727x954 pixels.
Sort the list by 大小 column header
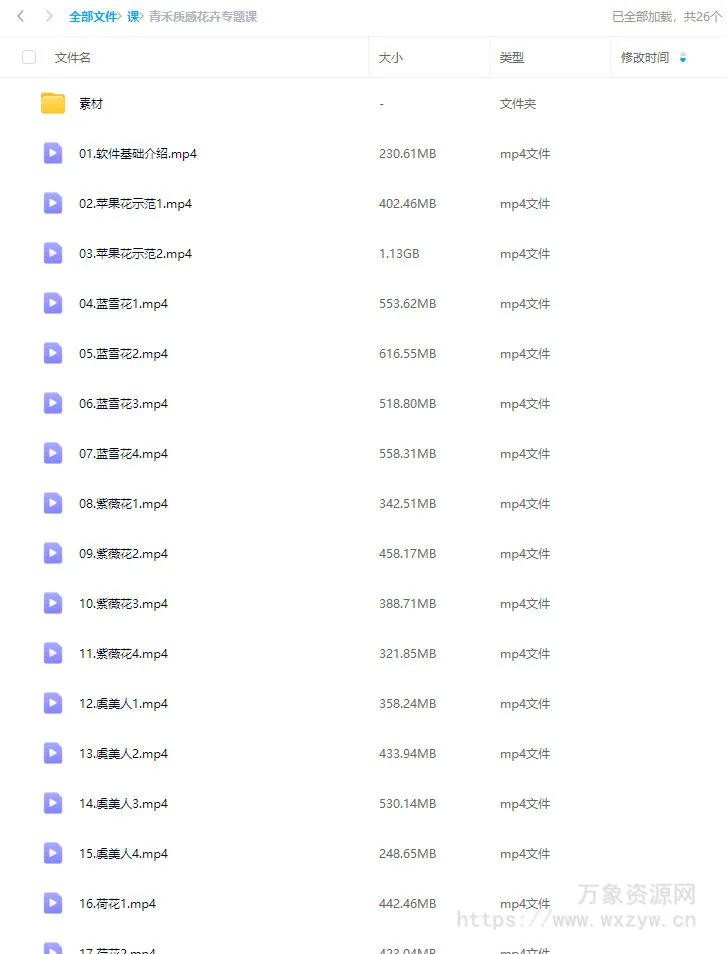pyautogui.click(x=391, y=58)
